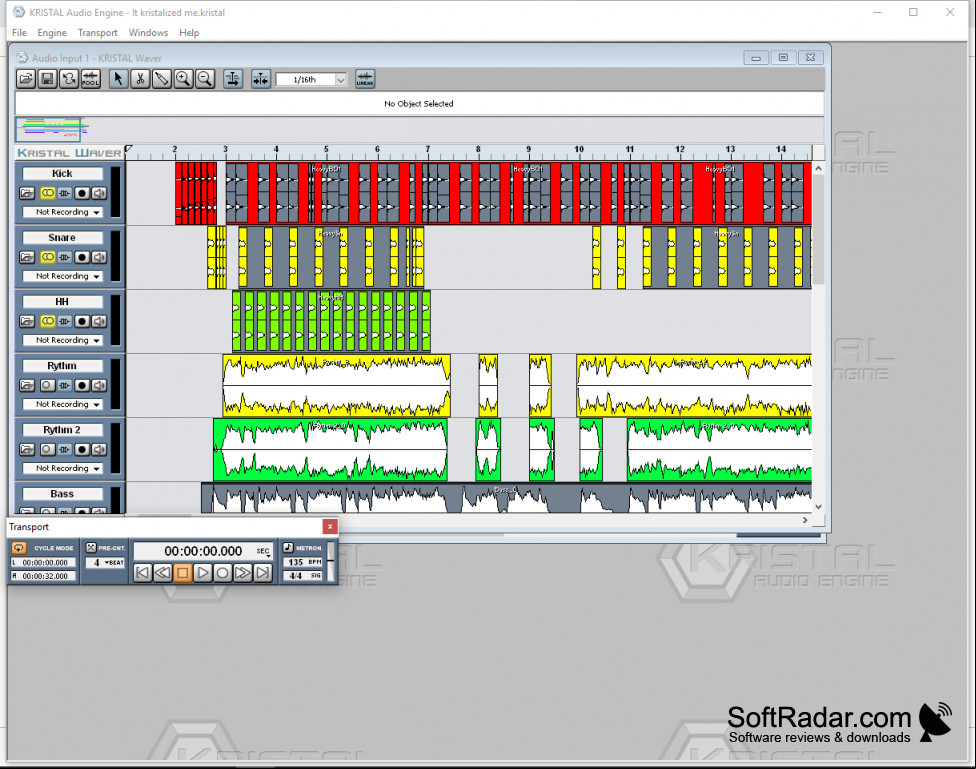Open the Engine menu
The width and height of the screenshot is (976, 769).
click(52, 32)
